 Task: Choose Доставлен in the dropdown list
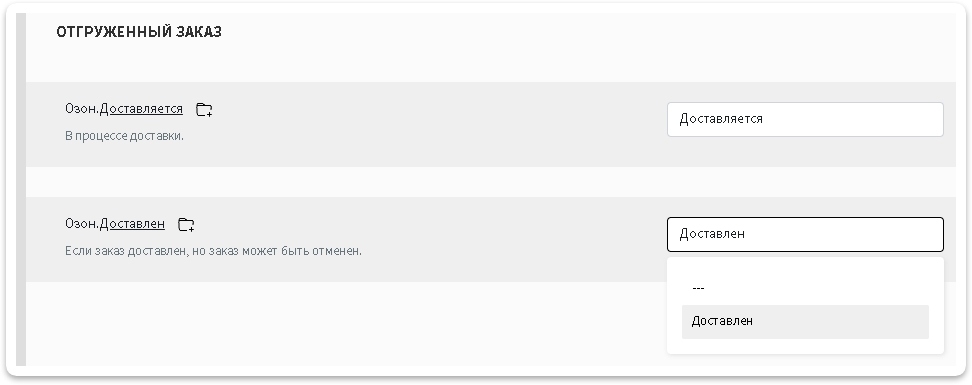coord(805,321)
